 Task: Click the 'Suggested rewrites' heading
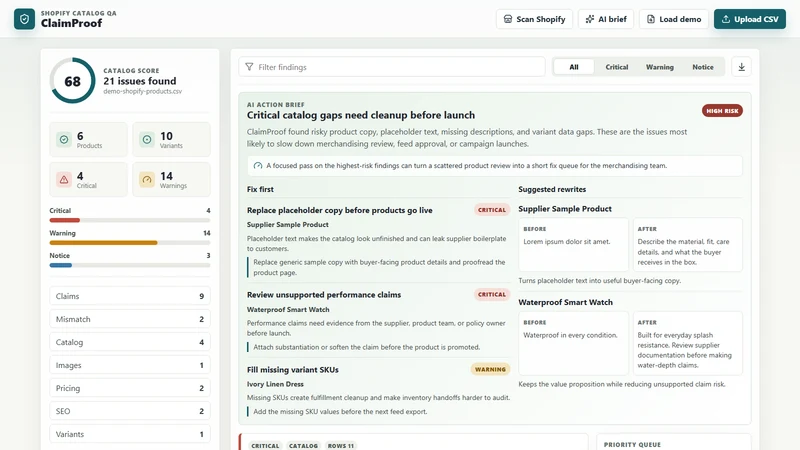(552, 189)
